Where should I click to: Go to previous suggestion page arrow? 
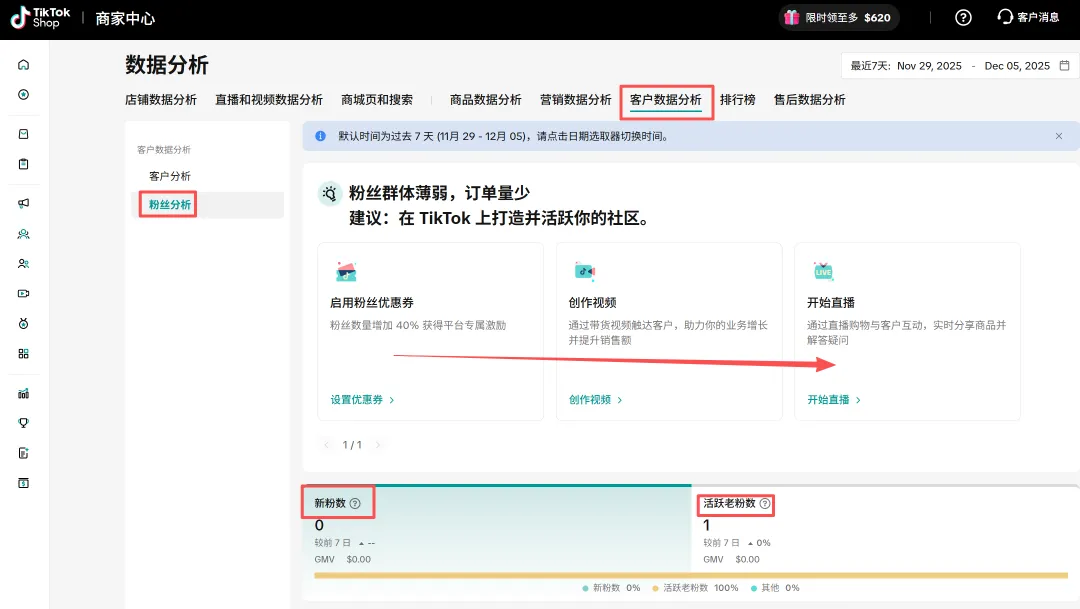point(327,444)
